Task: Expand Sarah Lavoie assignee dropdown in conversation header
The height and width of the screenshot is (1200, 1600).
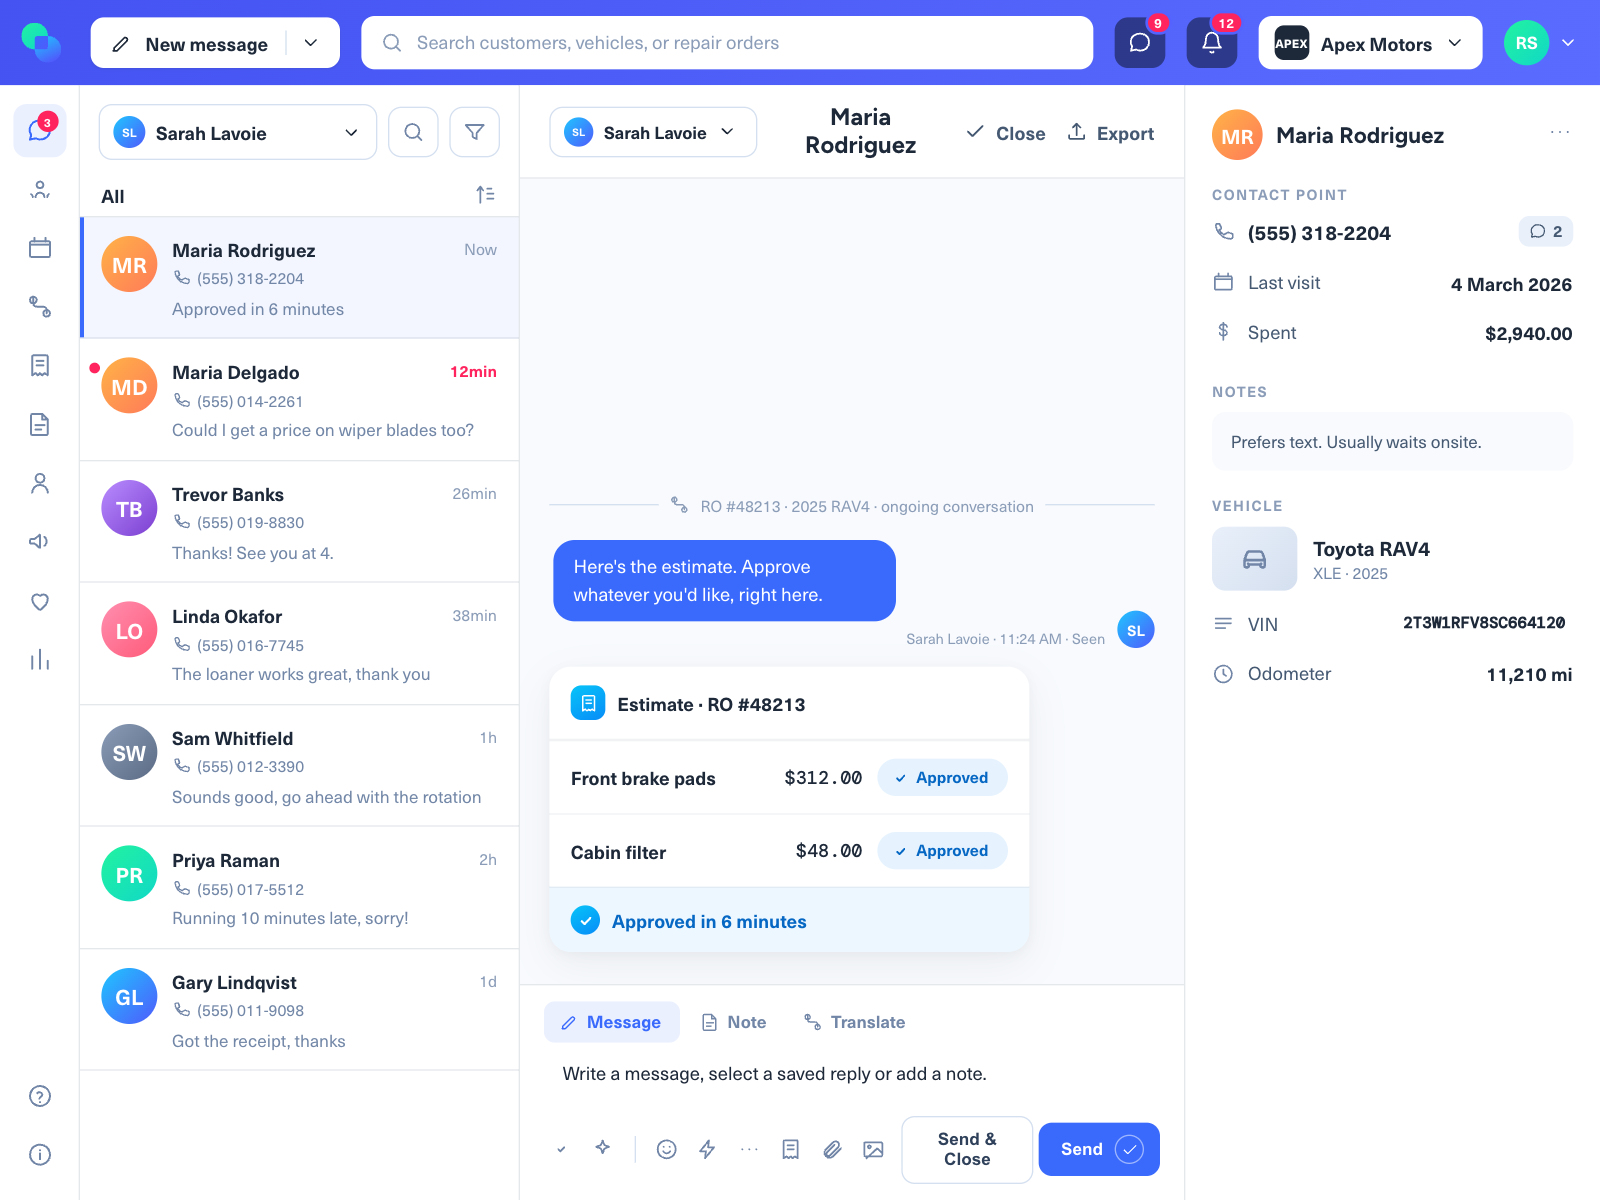Action: (x=653, y=132)
